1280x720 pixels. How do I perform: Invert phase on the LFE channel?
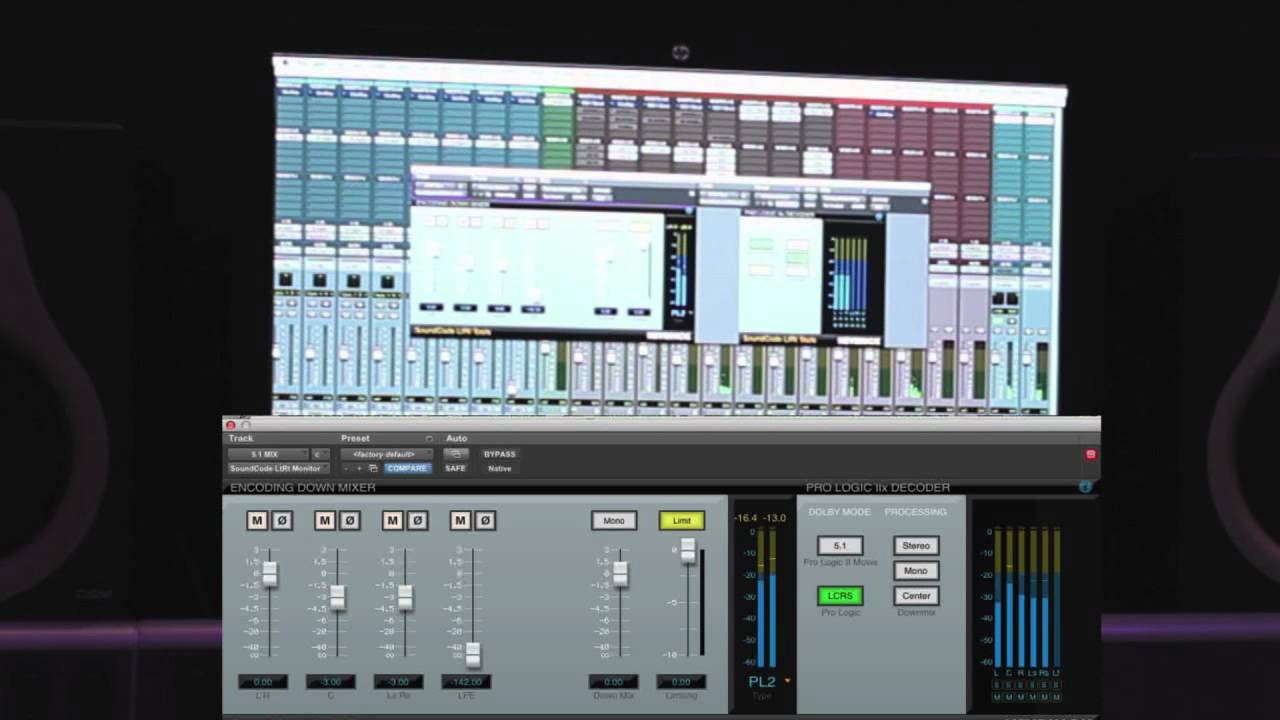coord(485,520)
